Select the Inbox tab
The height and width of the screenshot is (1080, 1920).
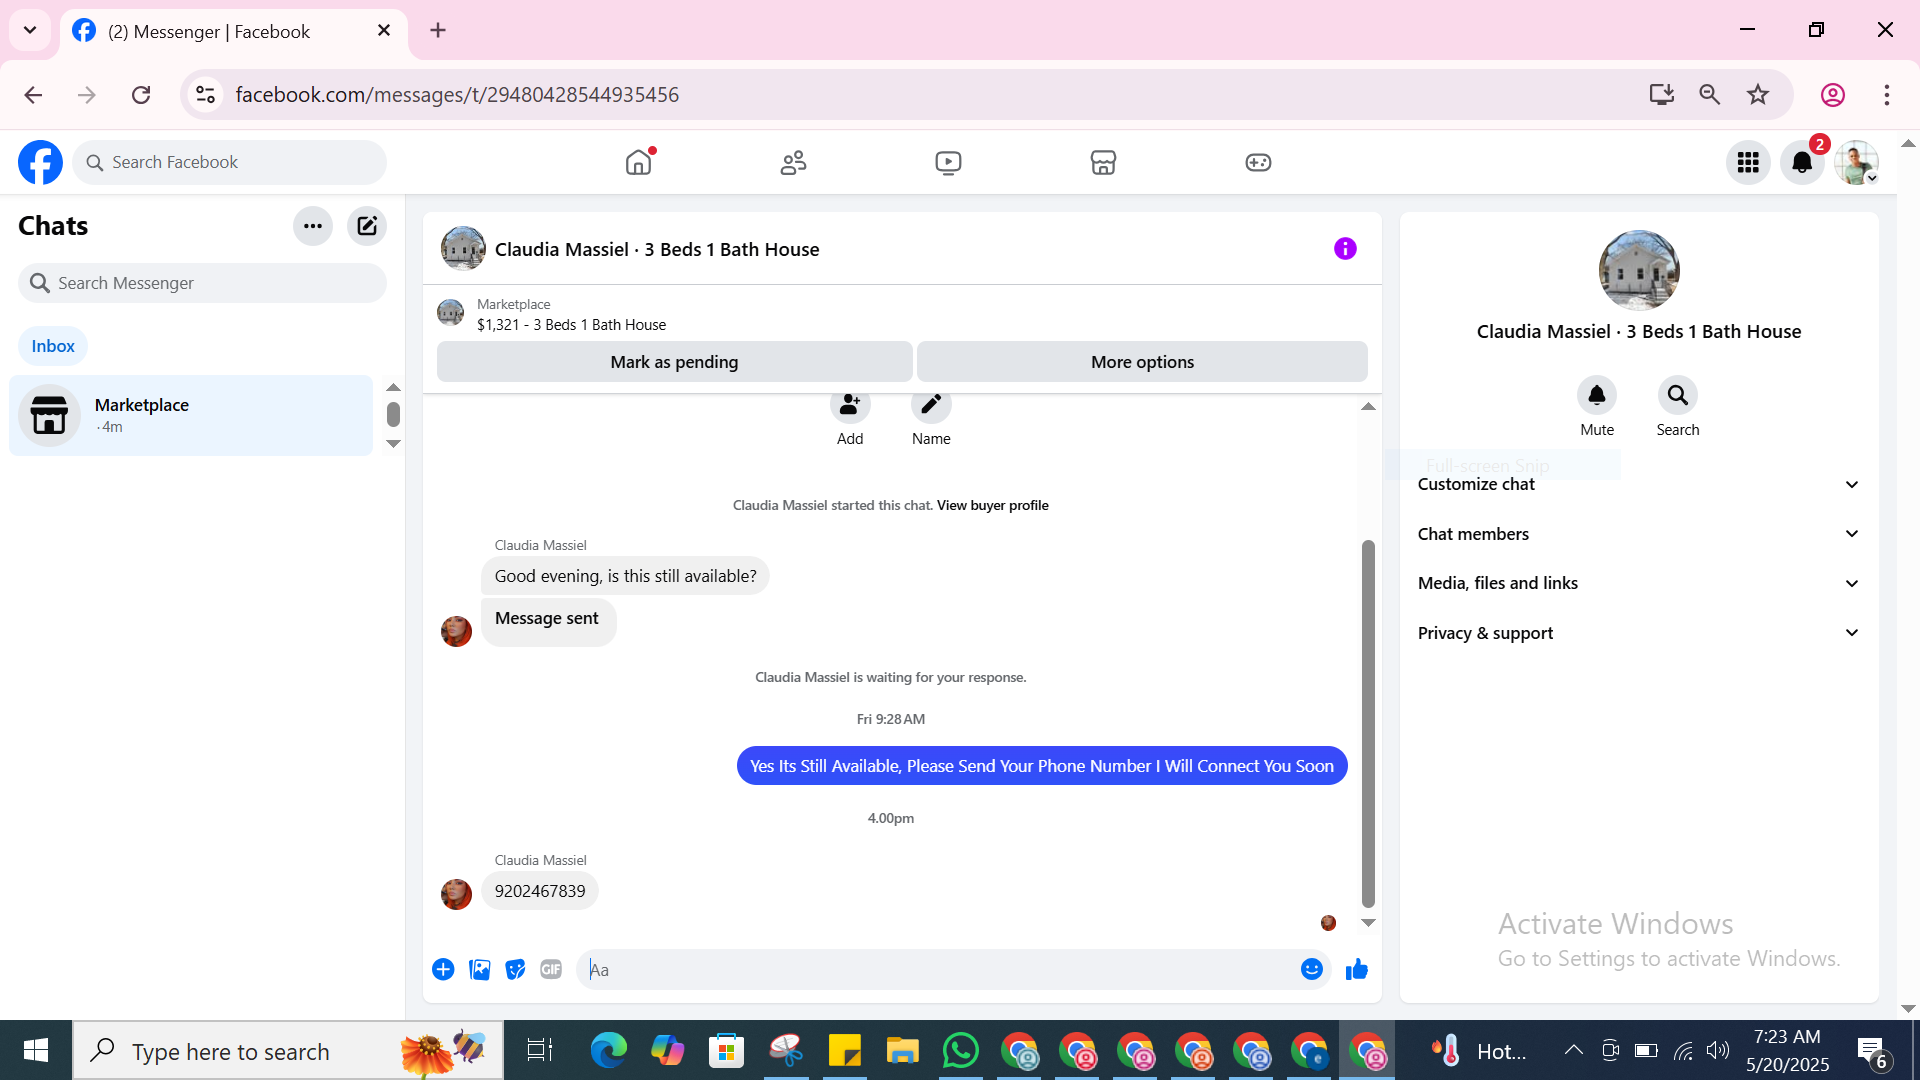(53, 346)
